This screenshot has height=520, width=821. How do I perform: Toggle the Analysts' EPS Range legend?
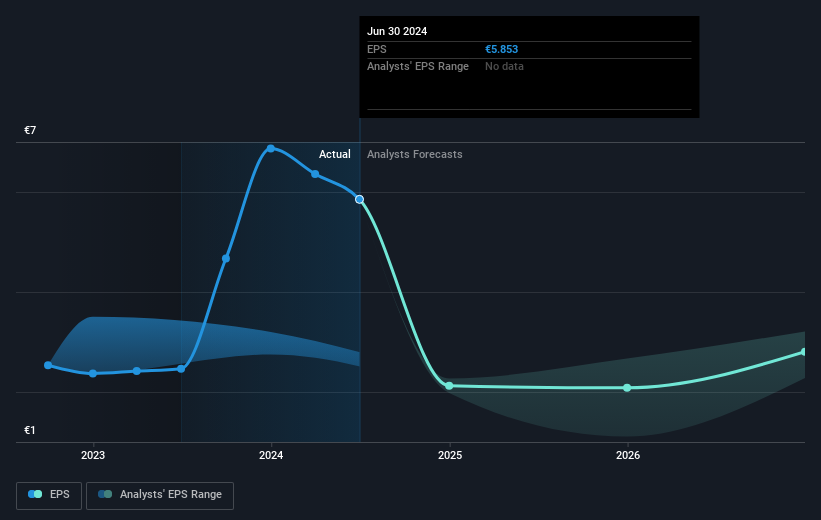(160, 495)
